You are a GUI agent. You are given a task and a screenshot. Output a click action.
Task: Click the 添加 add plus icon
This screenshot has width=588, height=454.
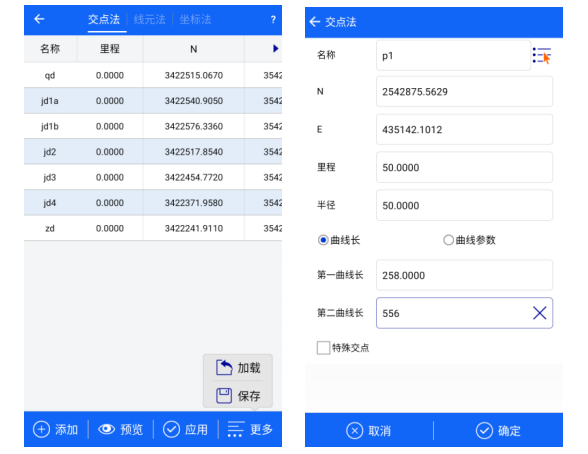(41, 429)
